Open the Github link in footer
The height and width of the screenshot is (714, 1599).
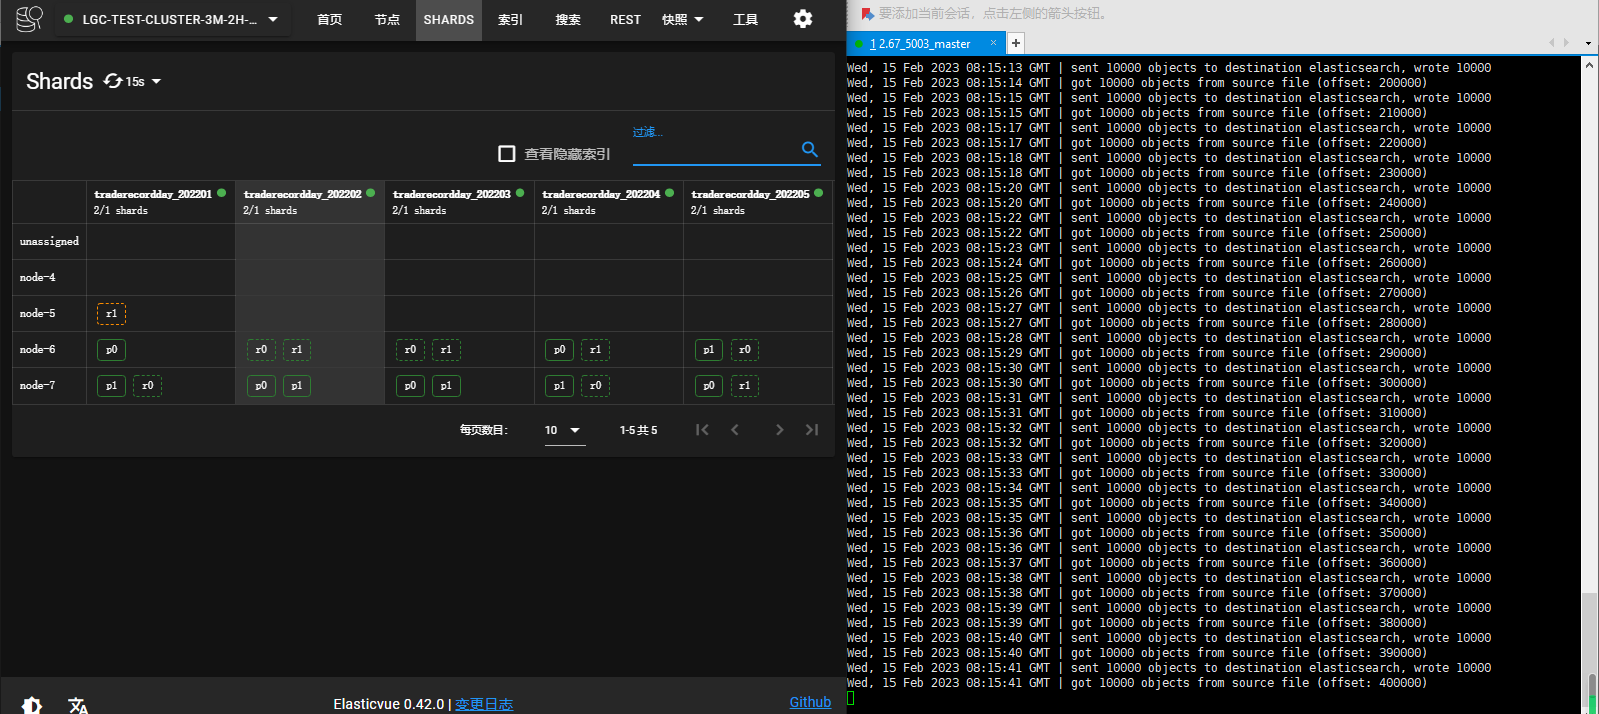(810, 702)
